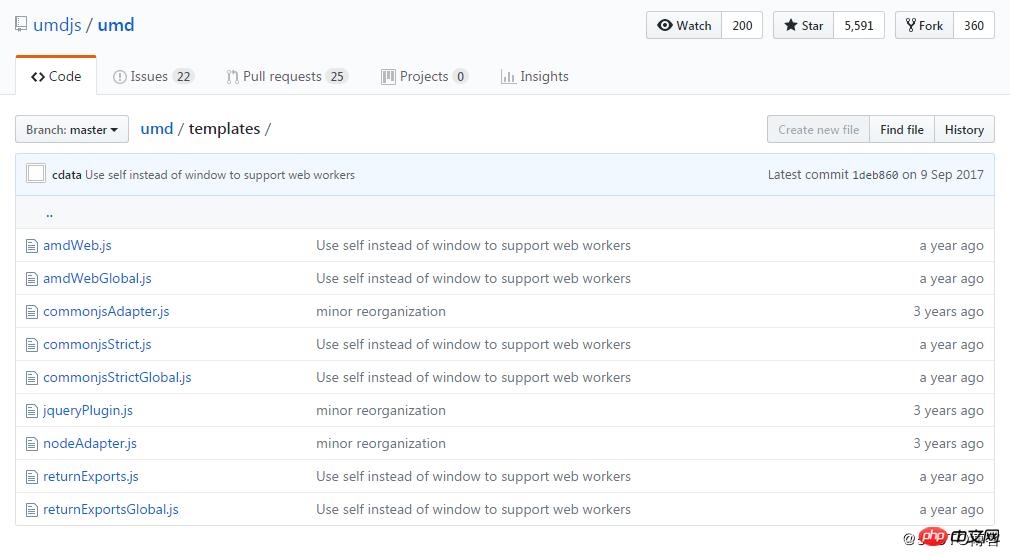The height and width of the screenshot is (556, 1010).
Task: Open commonjsStrictGlobal.js file link
Action: pos(117,378)
